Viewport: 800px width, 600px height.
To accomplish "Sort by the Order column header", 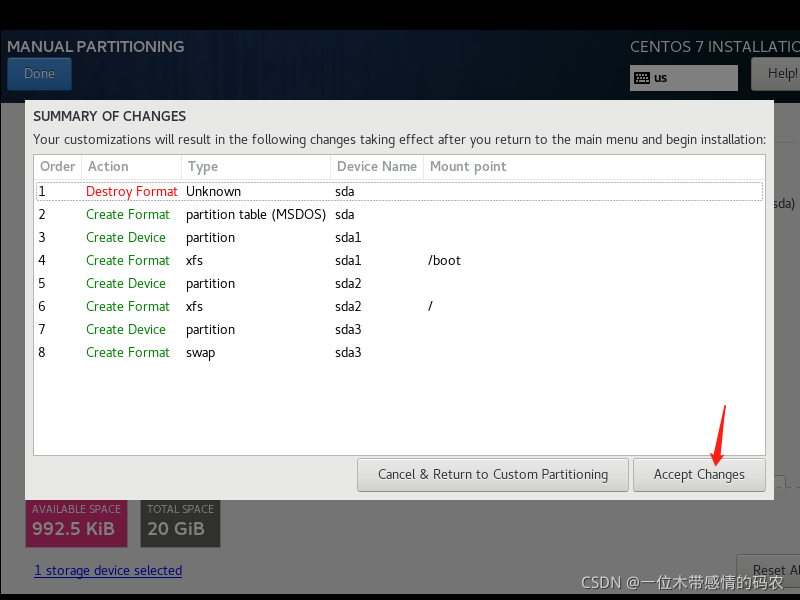I will [57, 167].
